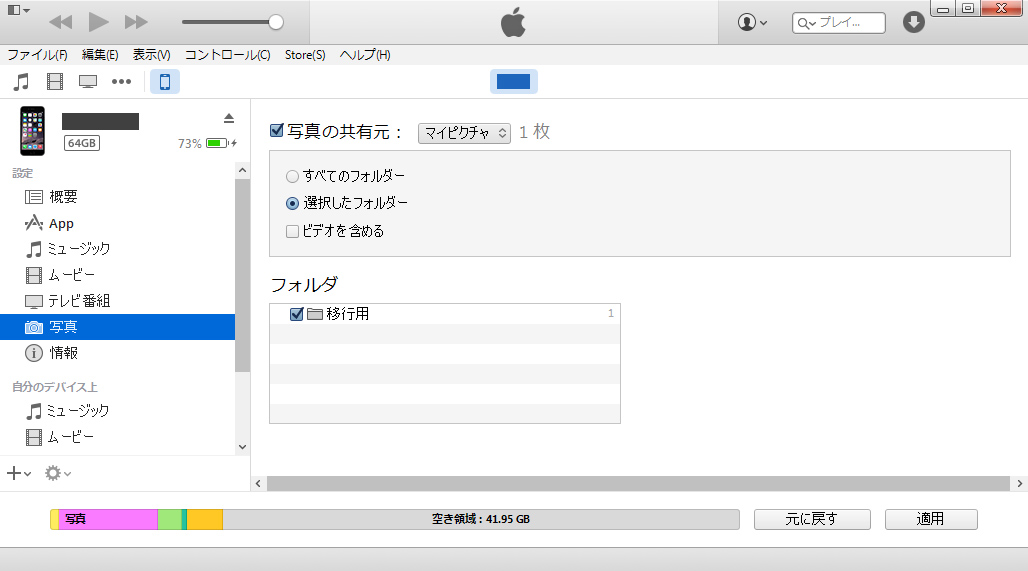Open the Music library icon

(21, 82)
